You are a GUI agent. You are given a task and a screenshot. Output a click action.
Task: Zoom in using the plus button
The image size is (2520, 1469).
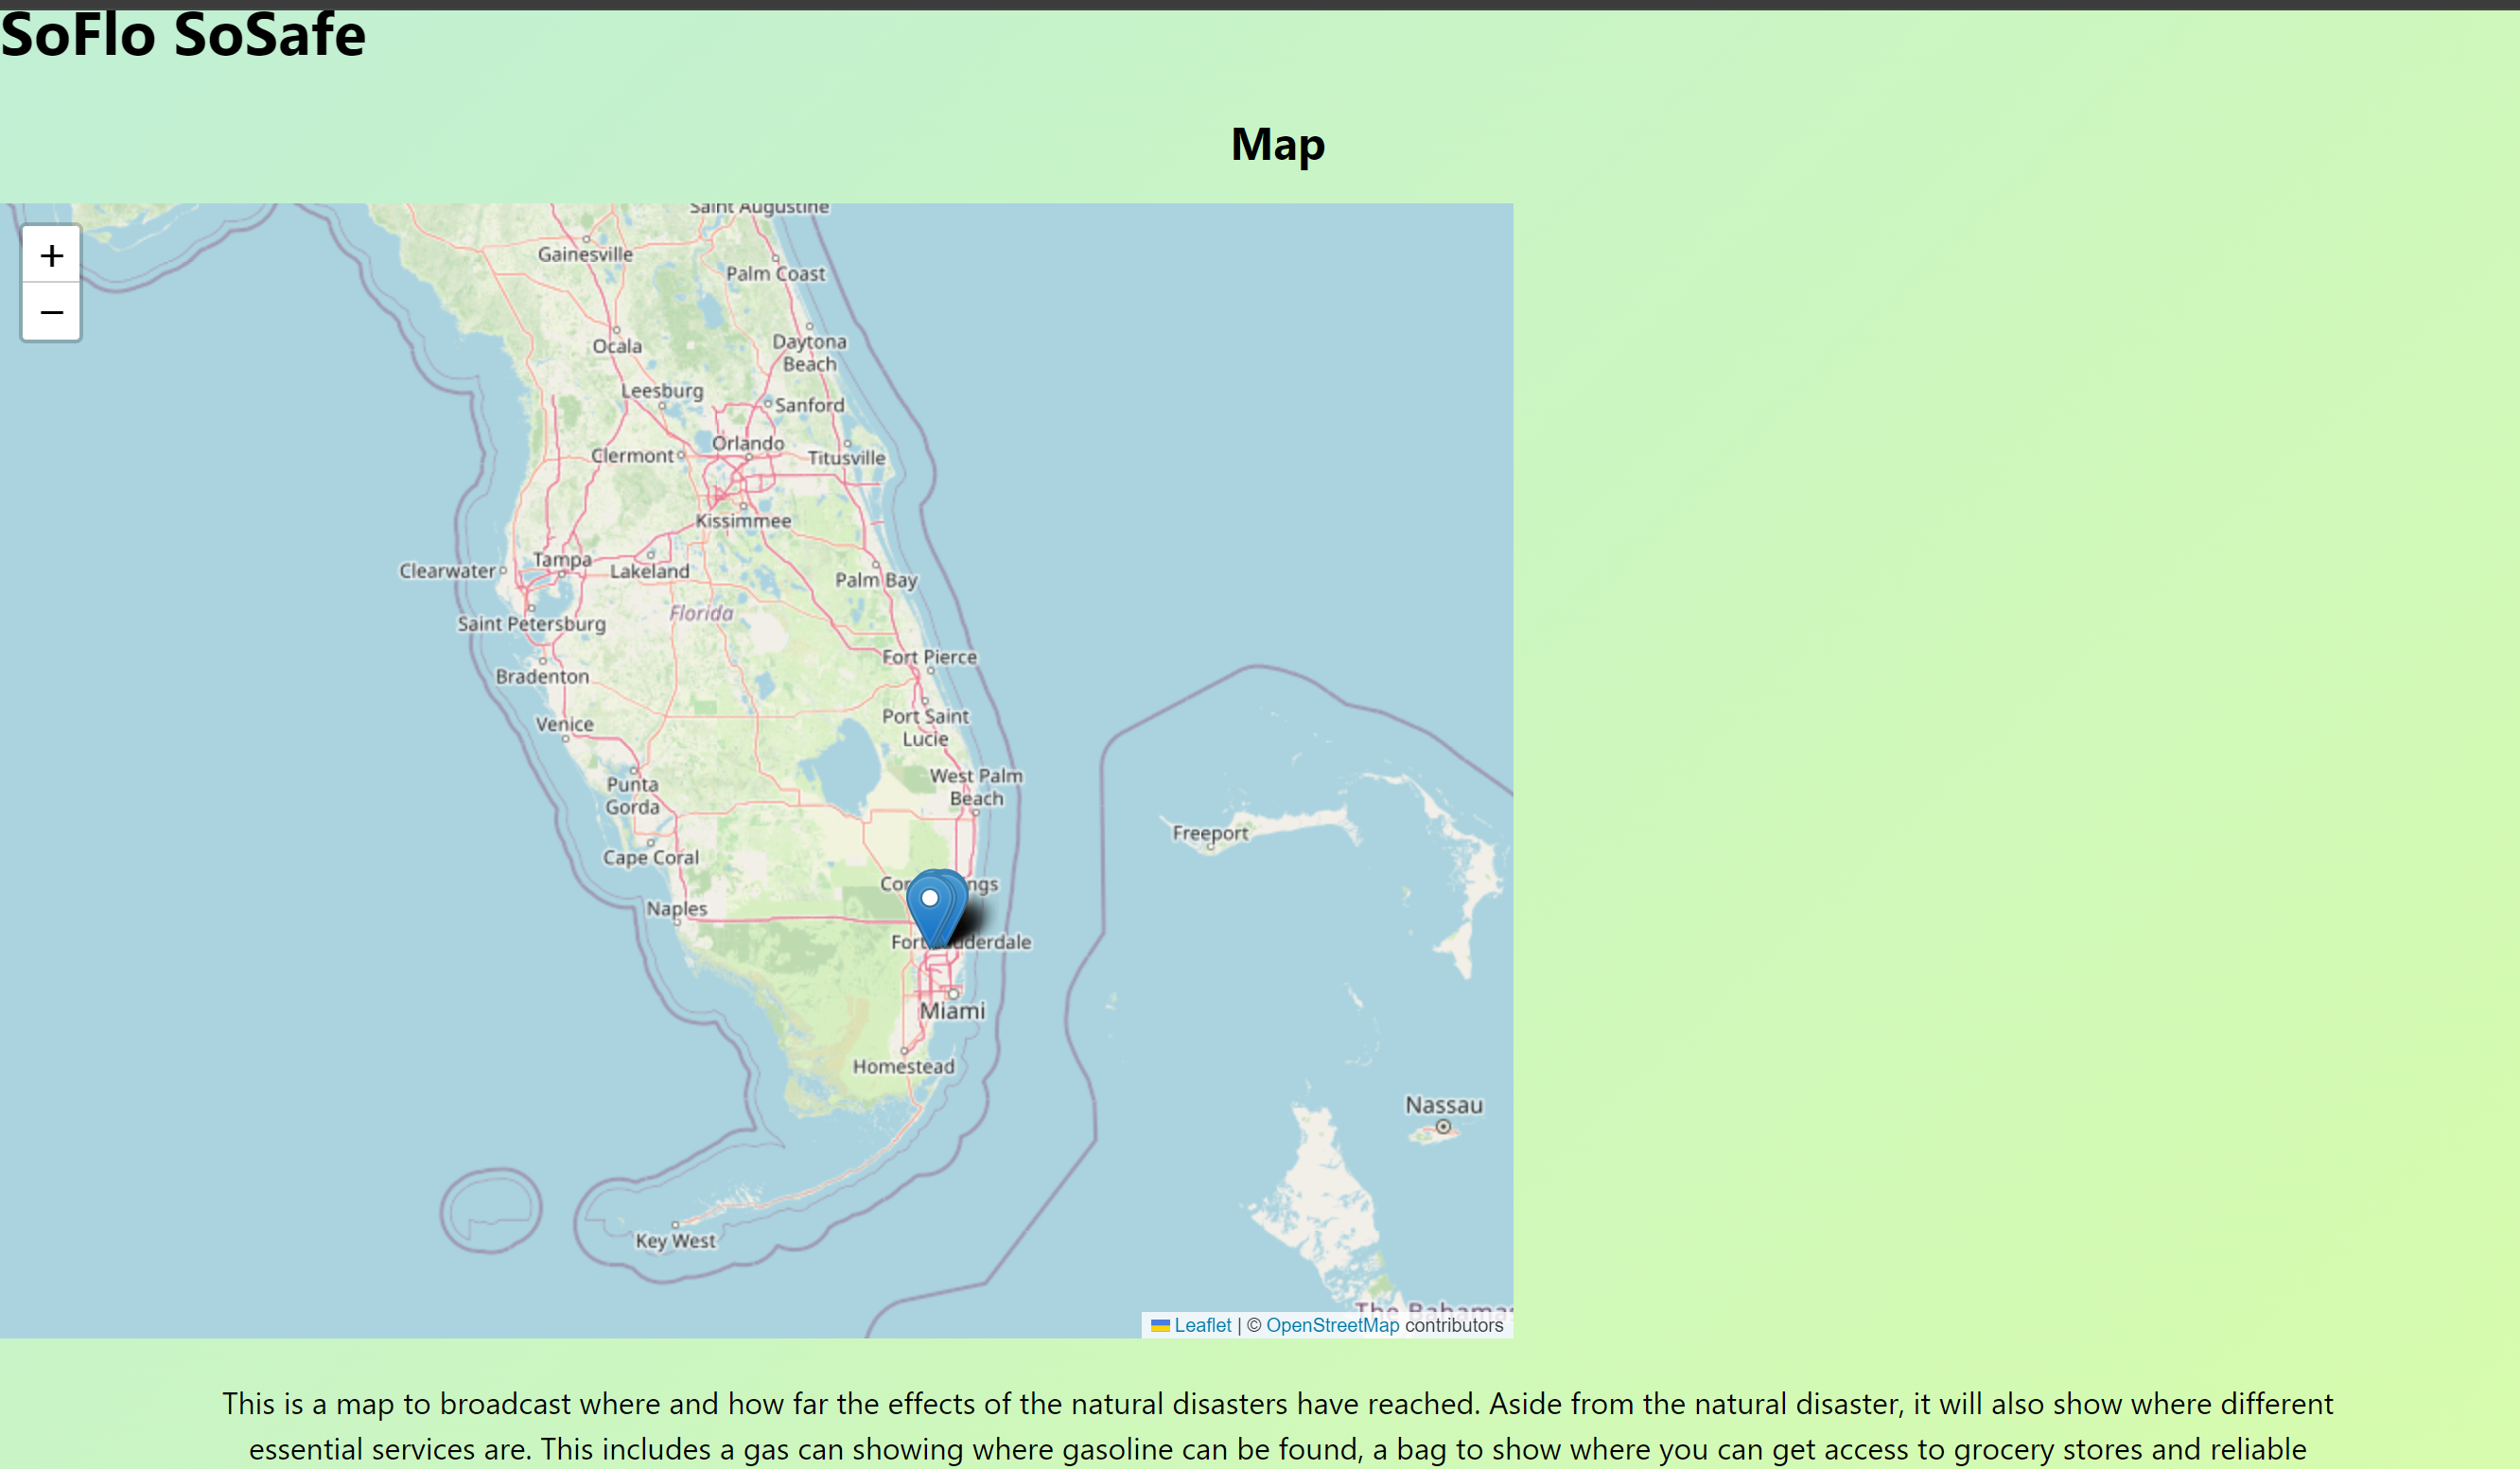[51, 256]
